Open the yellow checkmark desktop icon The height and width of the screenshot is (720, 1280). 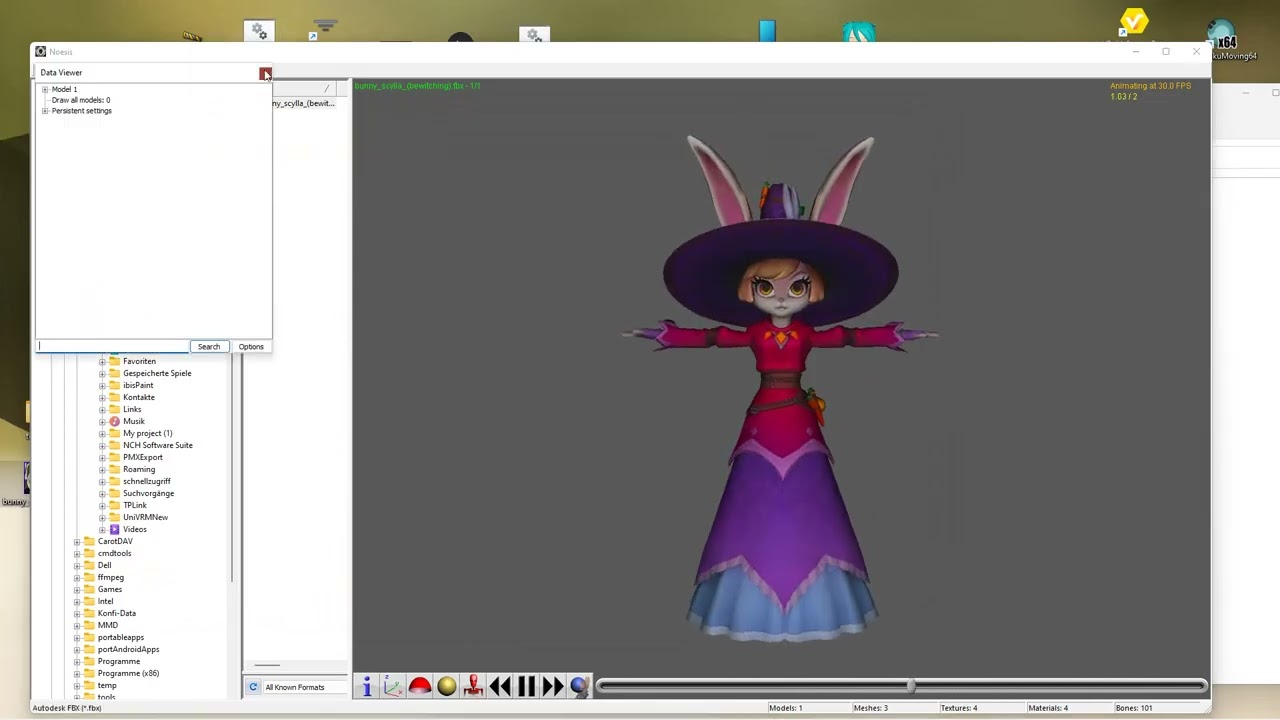click(1134, 22)
